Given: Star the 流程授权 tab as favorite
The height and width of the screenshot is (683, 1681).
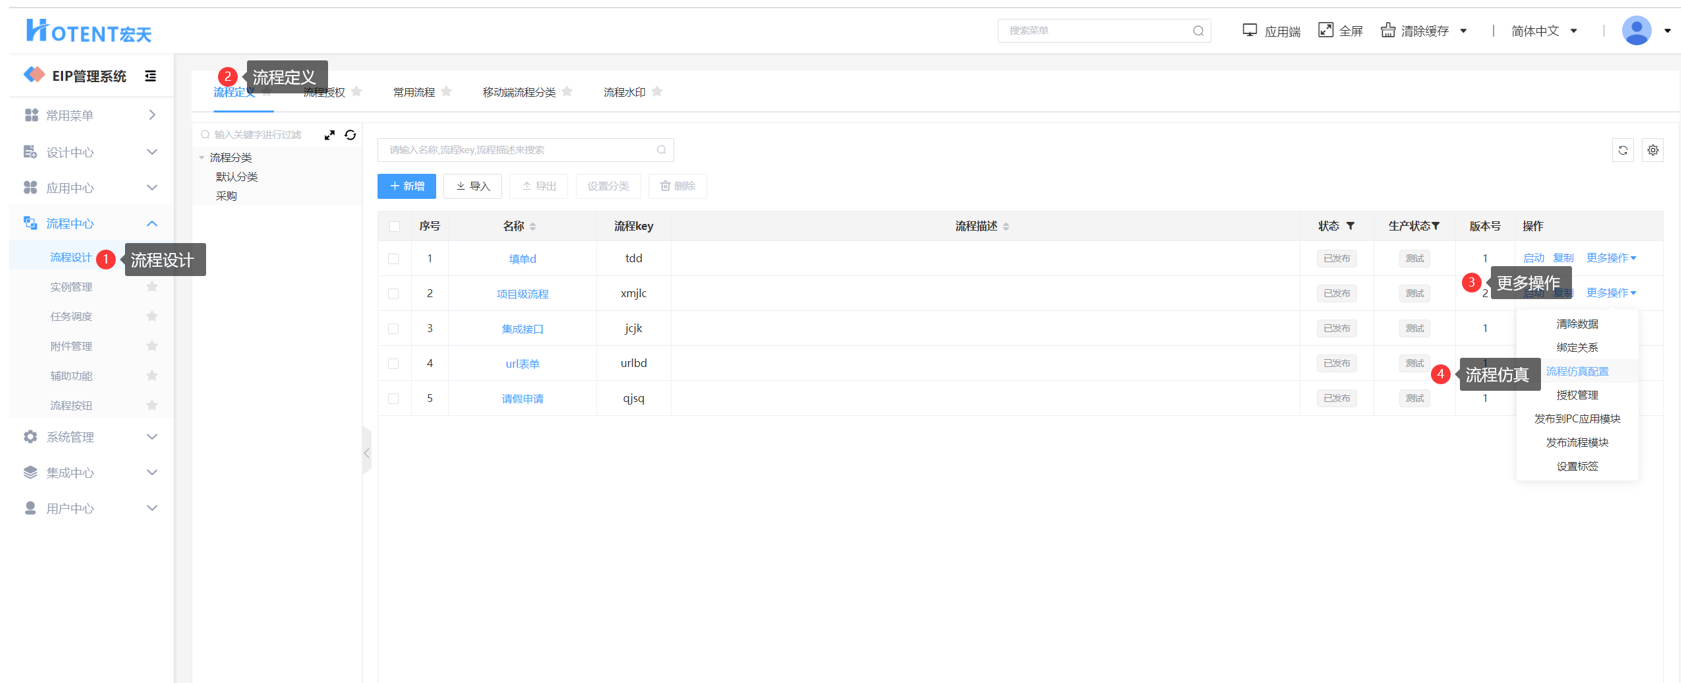Looking at the screenshot, I should tap(357, 92).
